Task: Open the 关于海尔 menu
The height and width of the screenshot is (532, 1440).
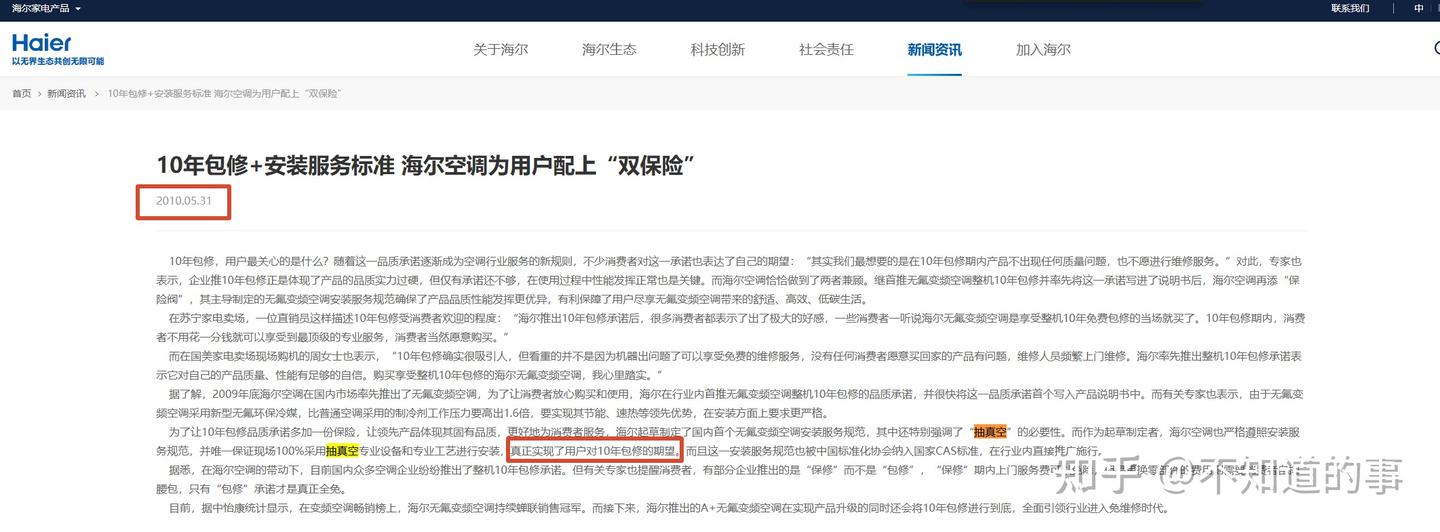Action: tap(500, 49)
